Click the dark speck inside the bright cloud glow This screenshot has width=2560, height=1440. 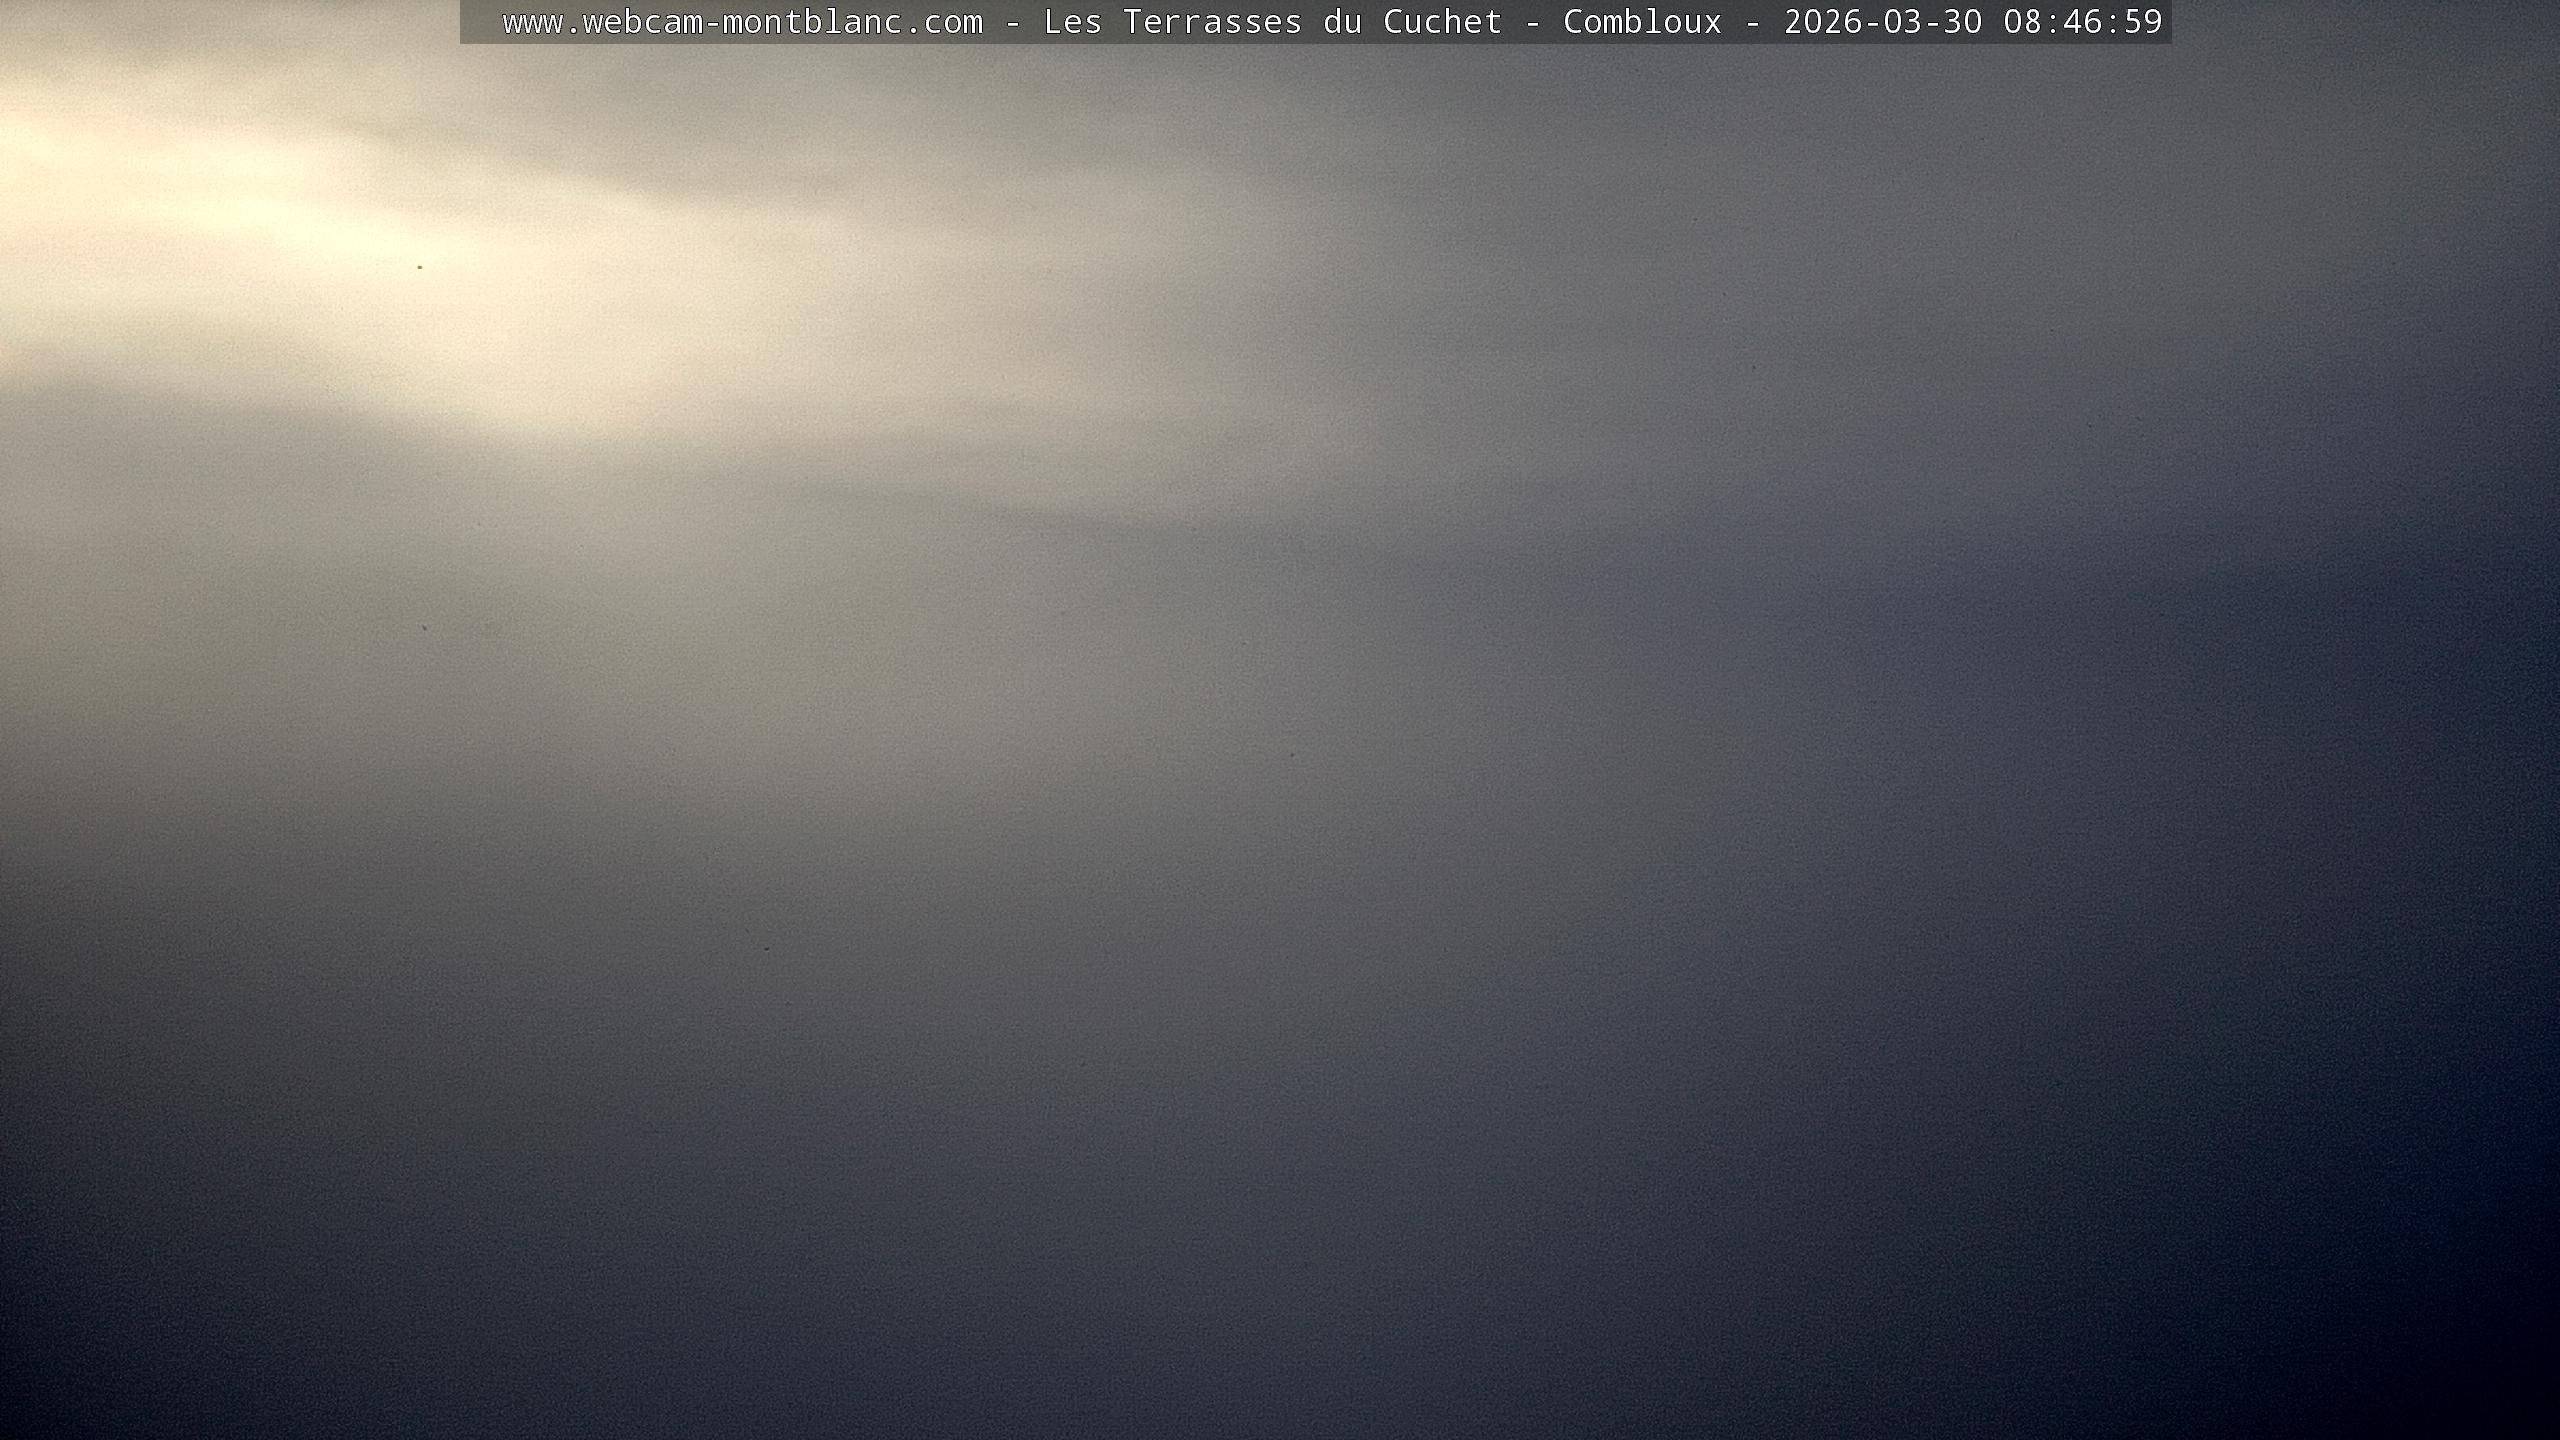[x=419, y=267]
